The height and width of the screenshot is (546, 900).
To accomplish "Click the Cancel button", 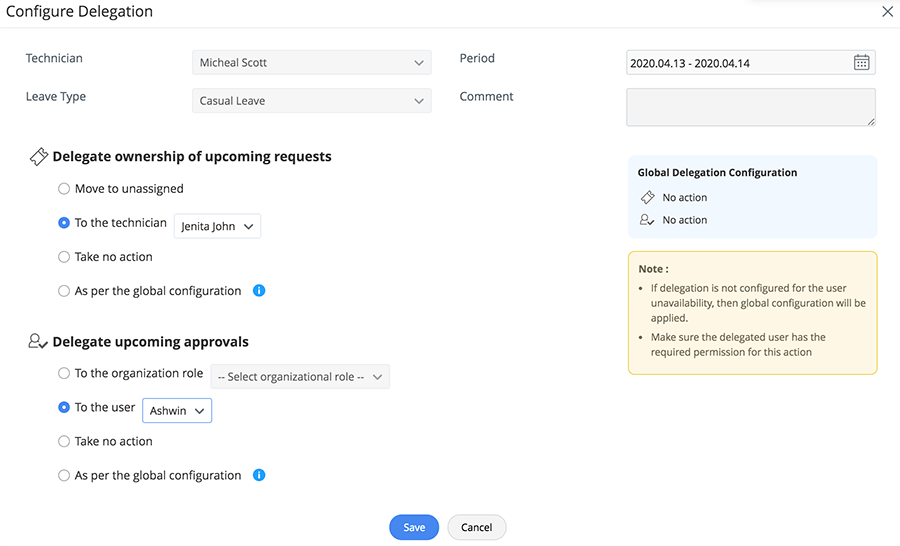I will point(477,527).
